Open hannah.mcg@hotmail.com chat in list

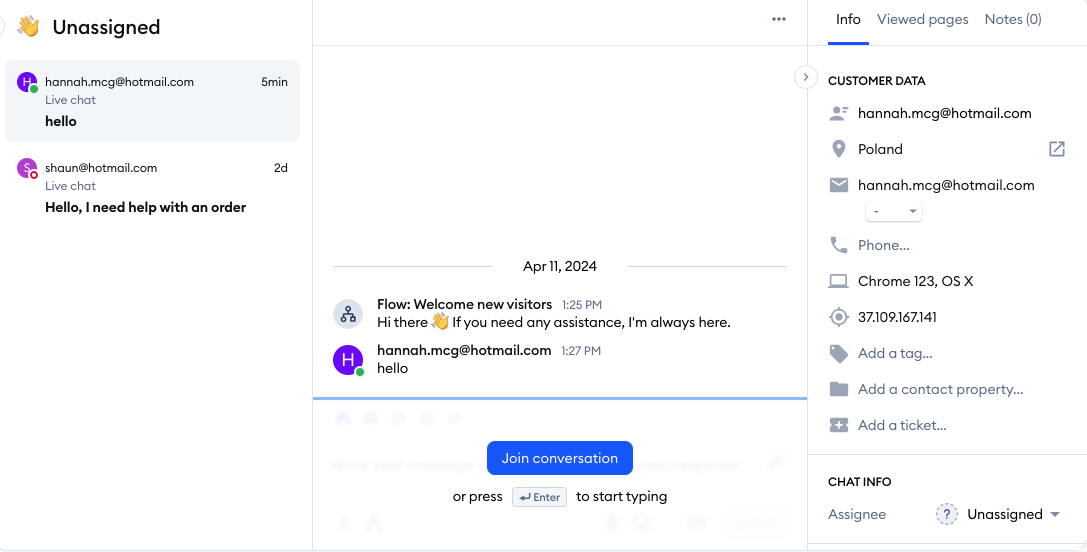[x=152, y=101]
